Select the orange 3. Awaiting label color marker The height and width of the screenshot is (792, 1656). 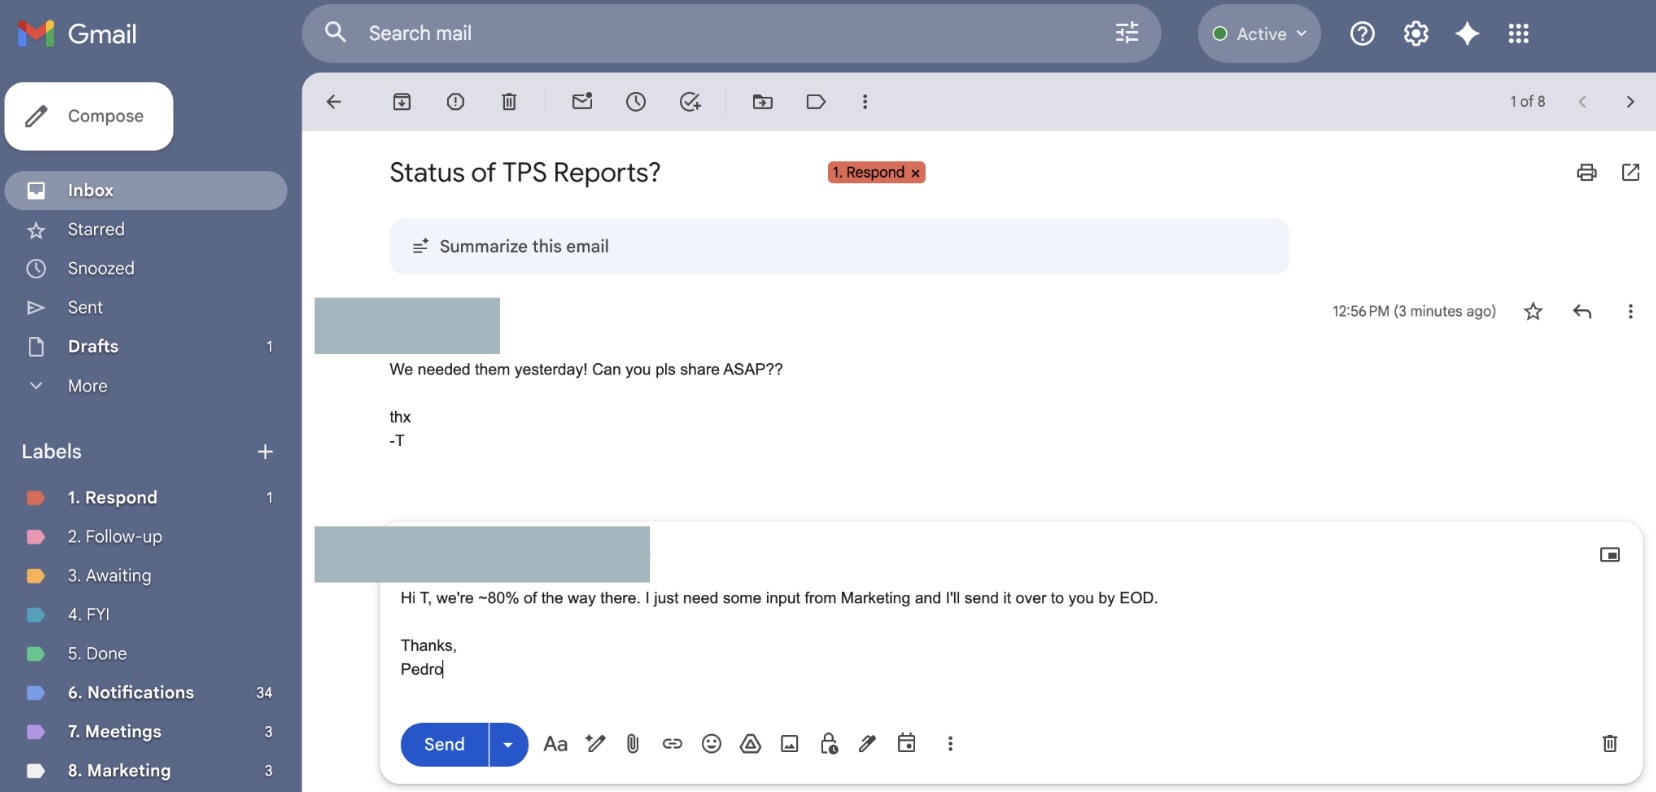[35, 576]
